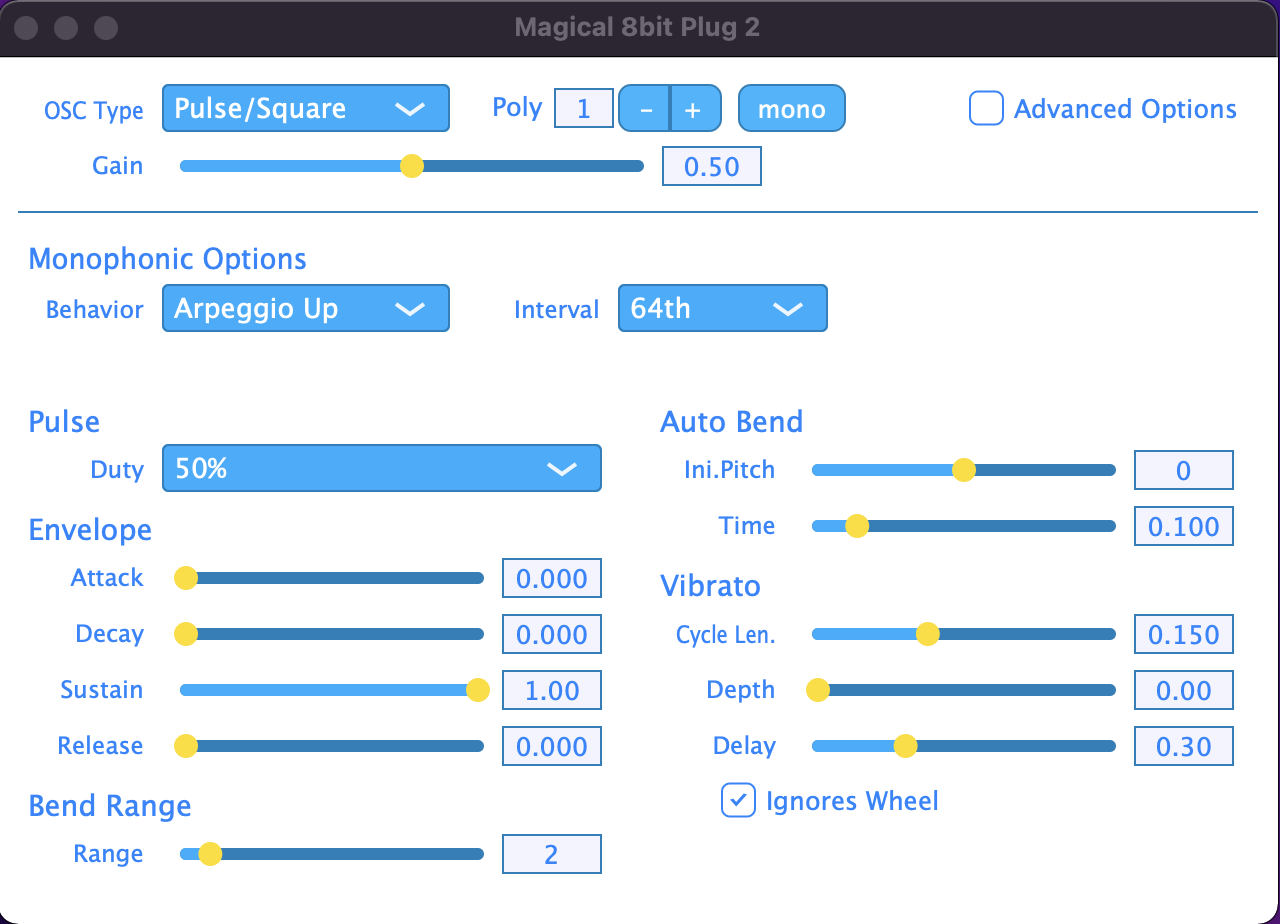Enable the Advanced Options checkbox
This screenshot has height=924, width=1280.
(x=986, y=109)
